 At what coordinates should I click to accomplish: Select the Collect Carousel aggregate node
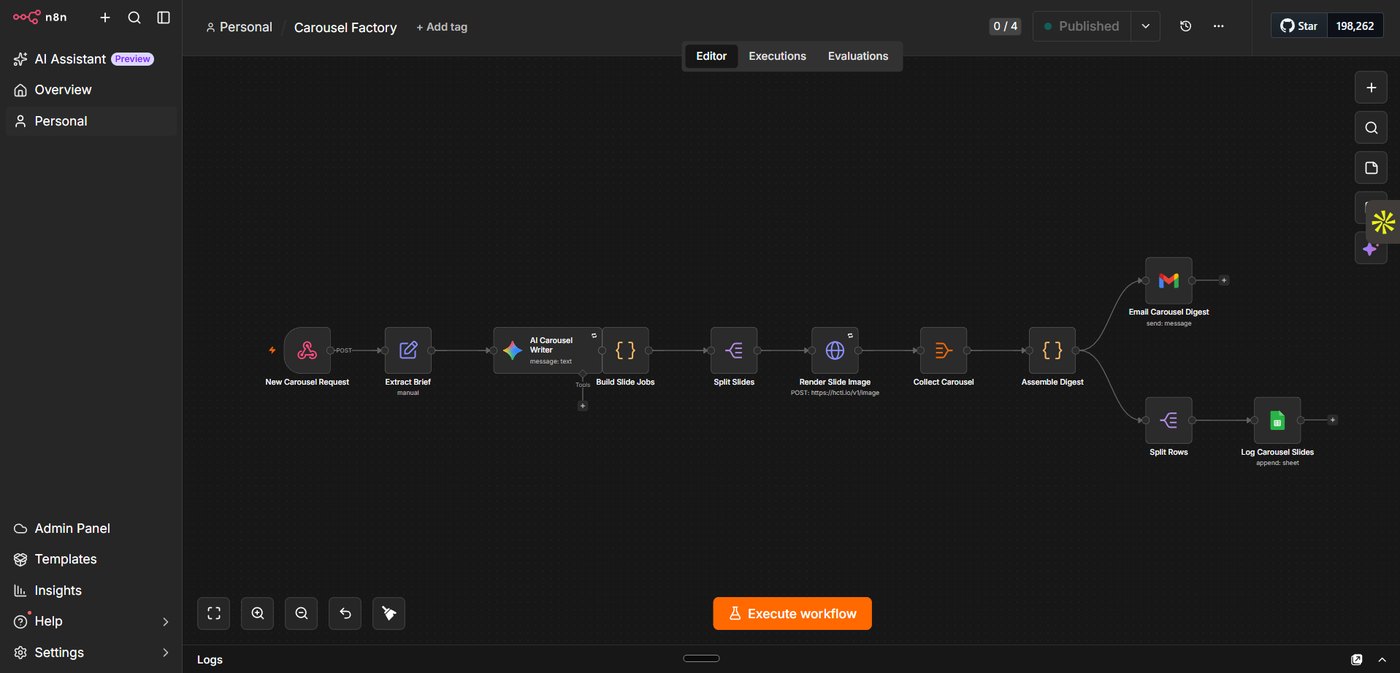coord(943,351)
